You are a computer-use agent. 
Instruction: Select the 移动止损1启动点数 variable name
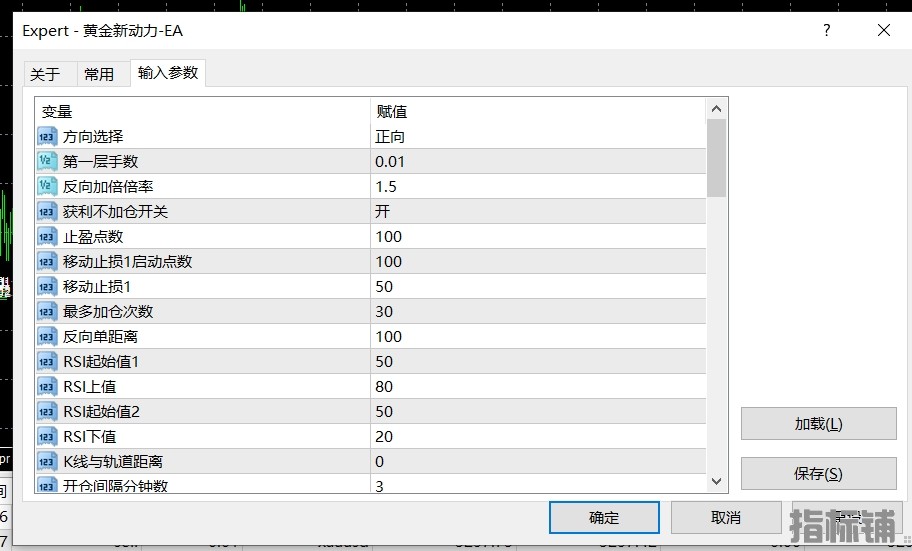(x=127, y=262)
